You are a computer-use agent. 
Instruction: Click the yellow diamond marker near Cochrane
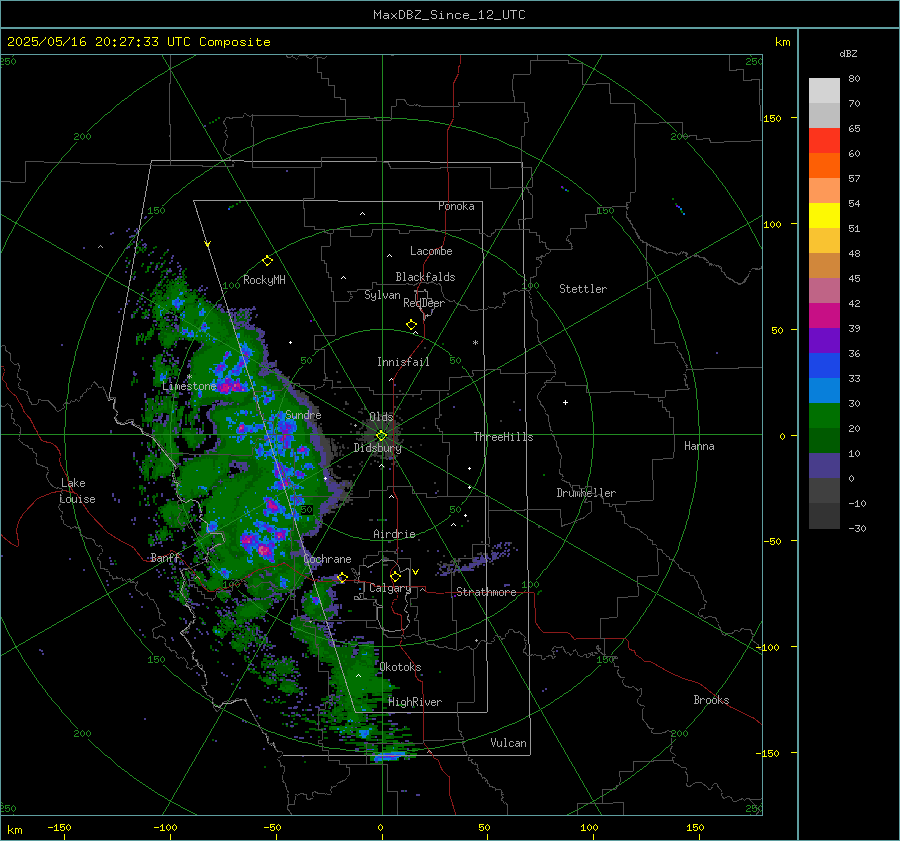pos(343,577)
